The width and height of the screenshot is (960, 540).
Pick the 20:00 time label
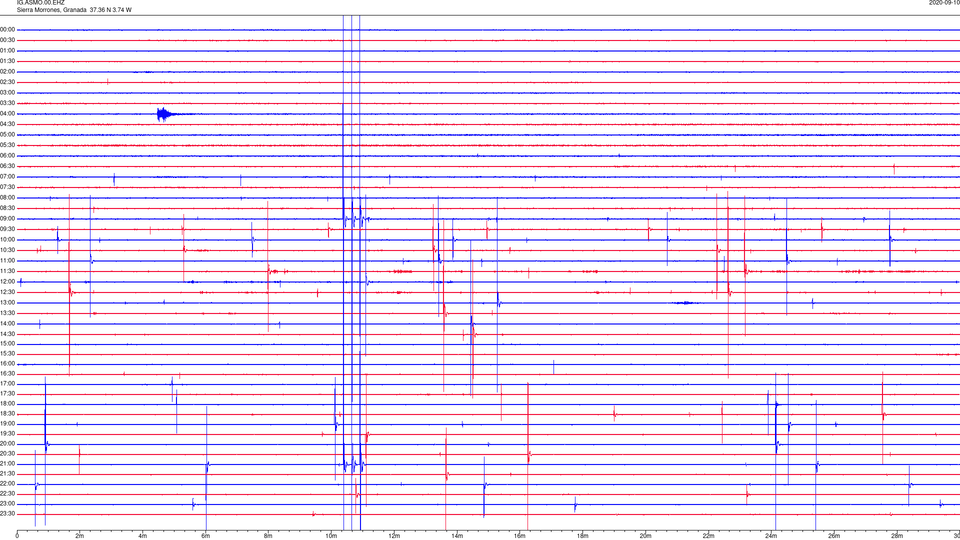[8, 444]
